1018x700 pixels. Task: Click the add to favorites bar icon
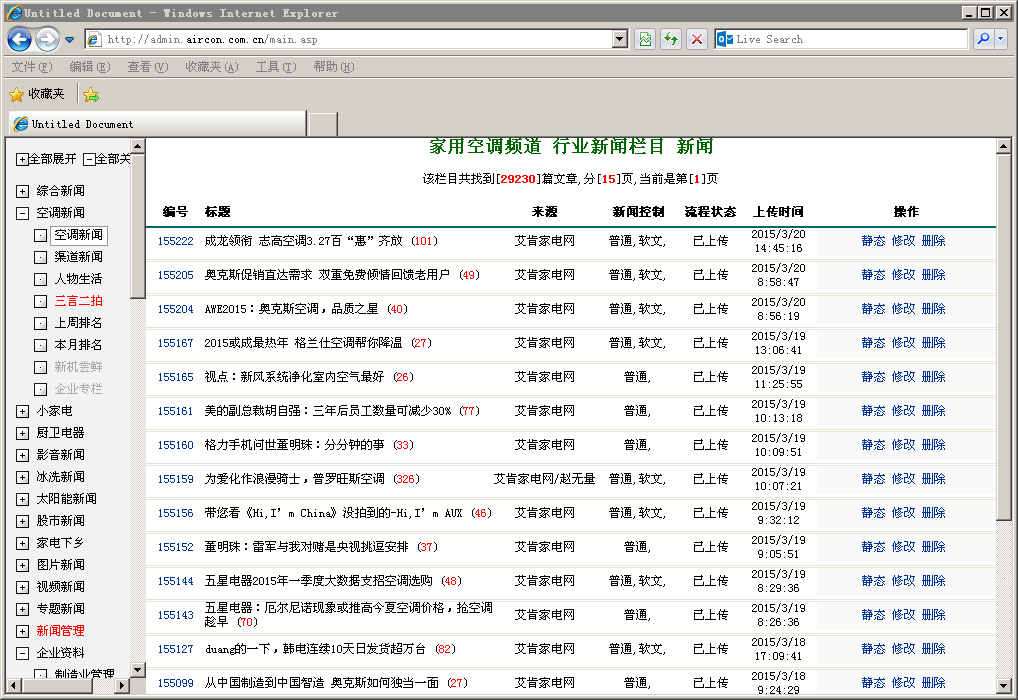[x=91, y=95]
